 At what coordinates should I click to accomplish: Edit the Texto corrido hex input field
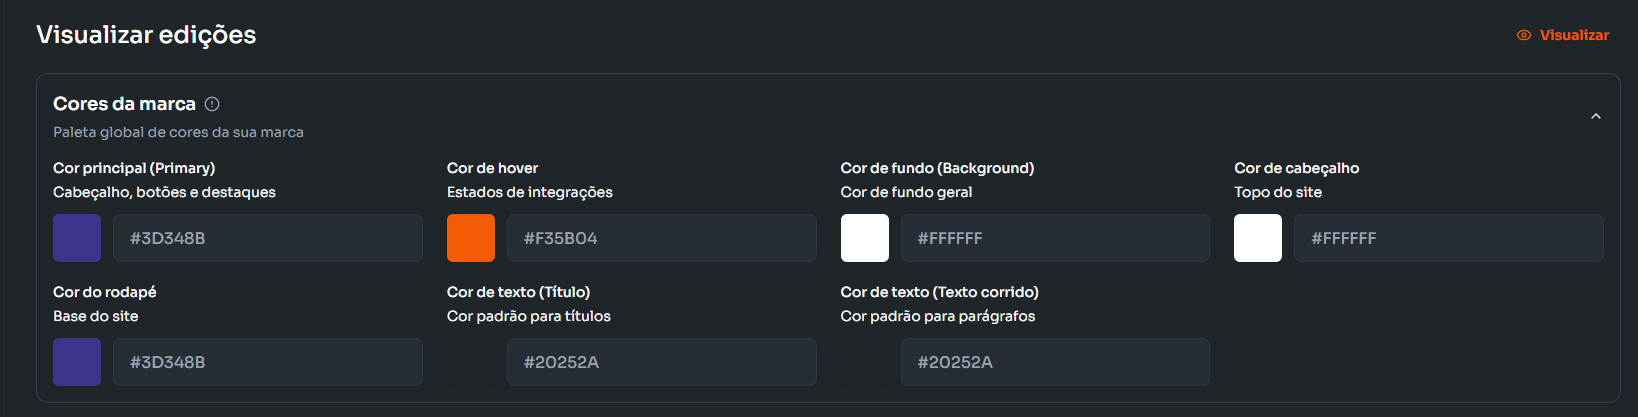(1055, 362)
